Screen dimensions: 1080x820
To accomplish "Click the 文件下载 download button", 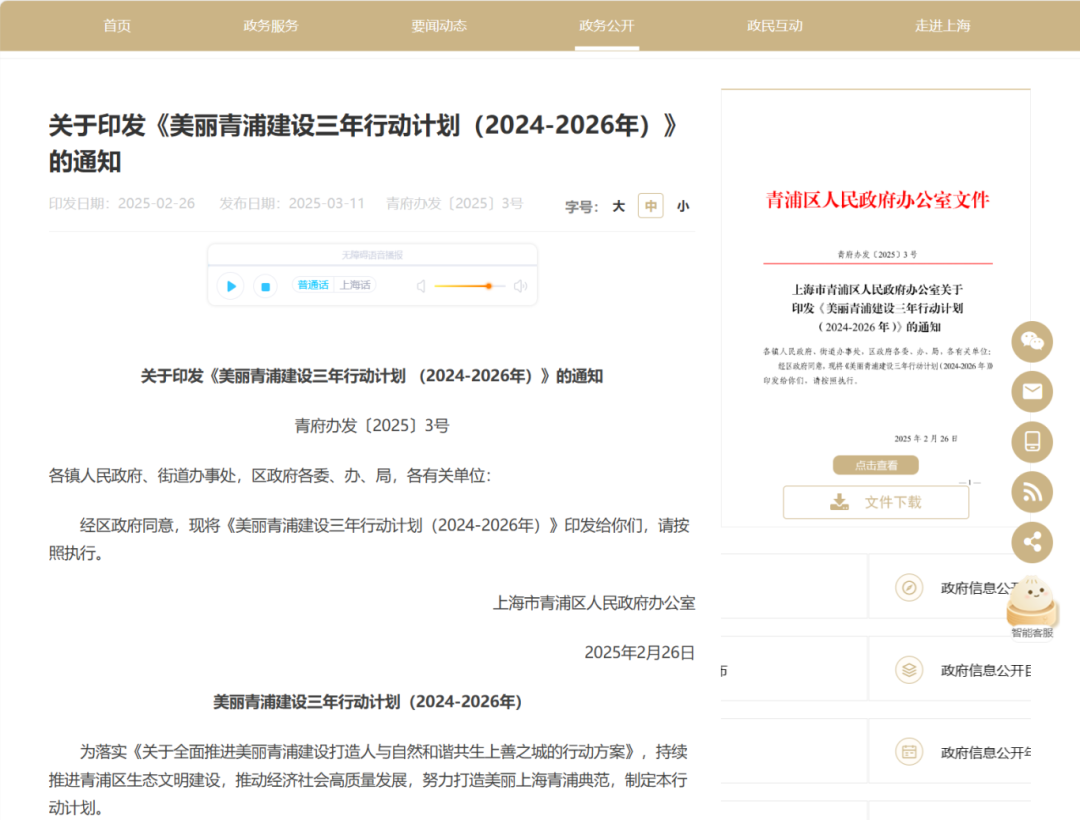I will [875, 501].
